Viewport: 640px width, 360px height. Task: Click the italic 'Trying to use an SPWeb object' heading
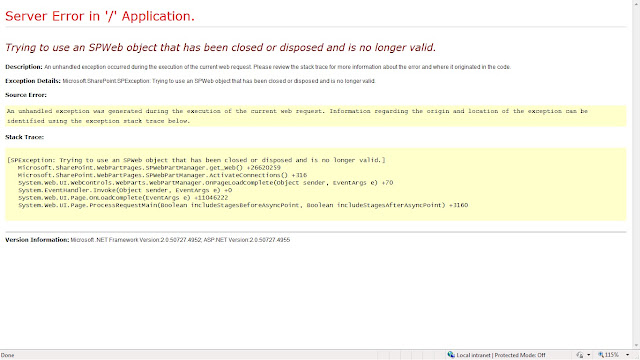[220, 47]
